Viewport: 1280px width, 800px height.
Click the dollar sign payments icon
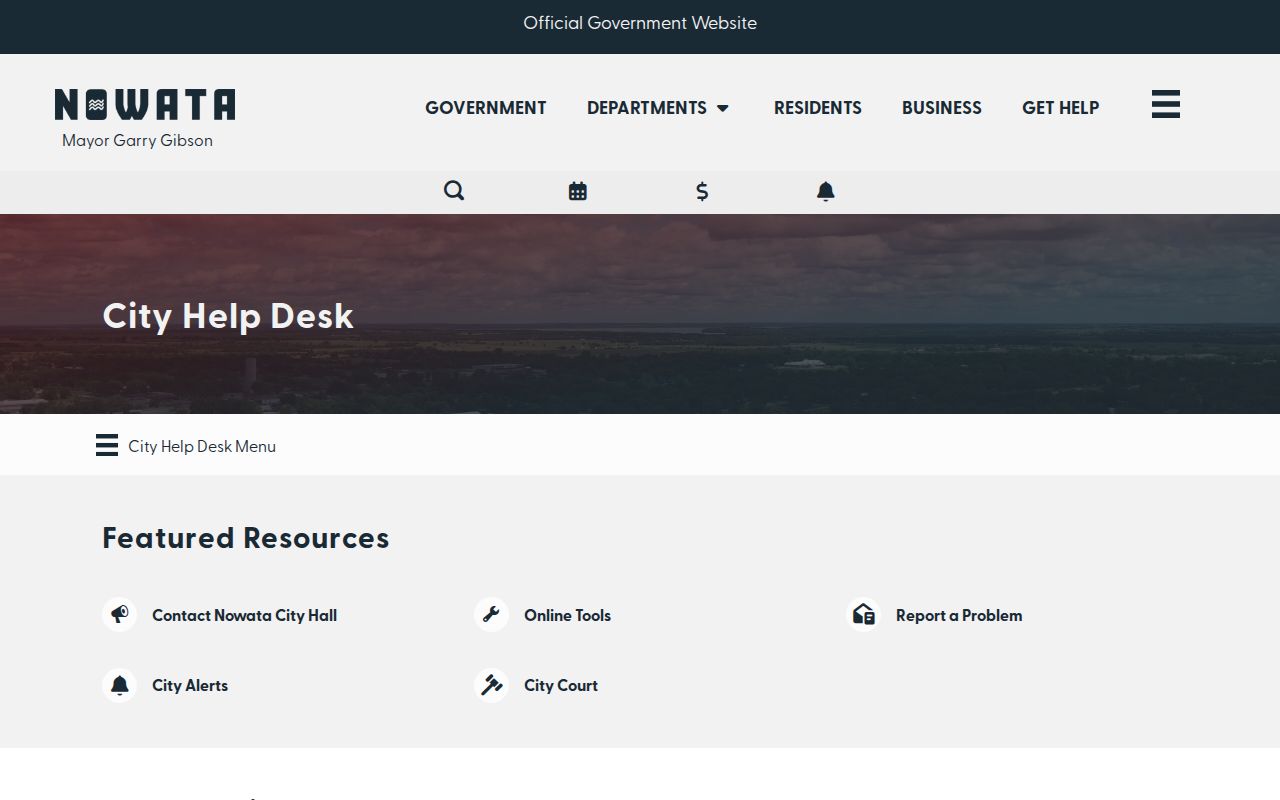click(x=702, y=191)
